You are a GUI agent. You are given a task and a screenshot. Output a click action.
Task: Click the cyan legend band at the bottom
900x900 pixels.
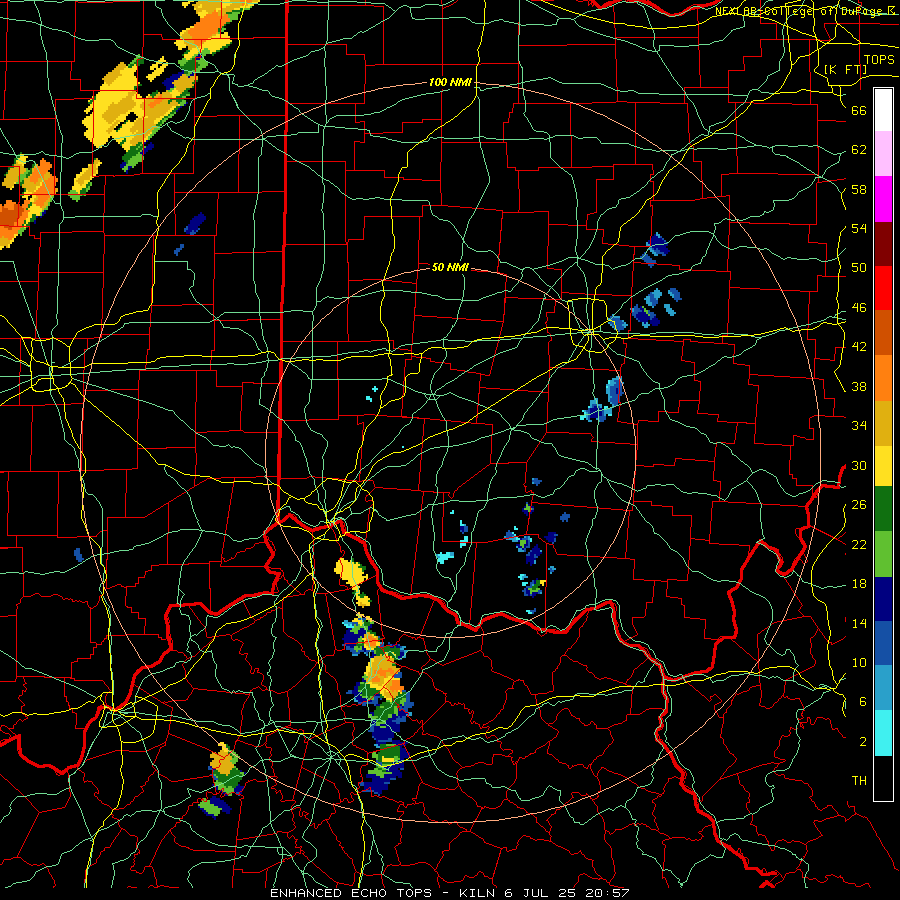click(883, 733)
